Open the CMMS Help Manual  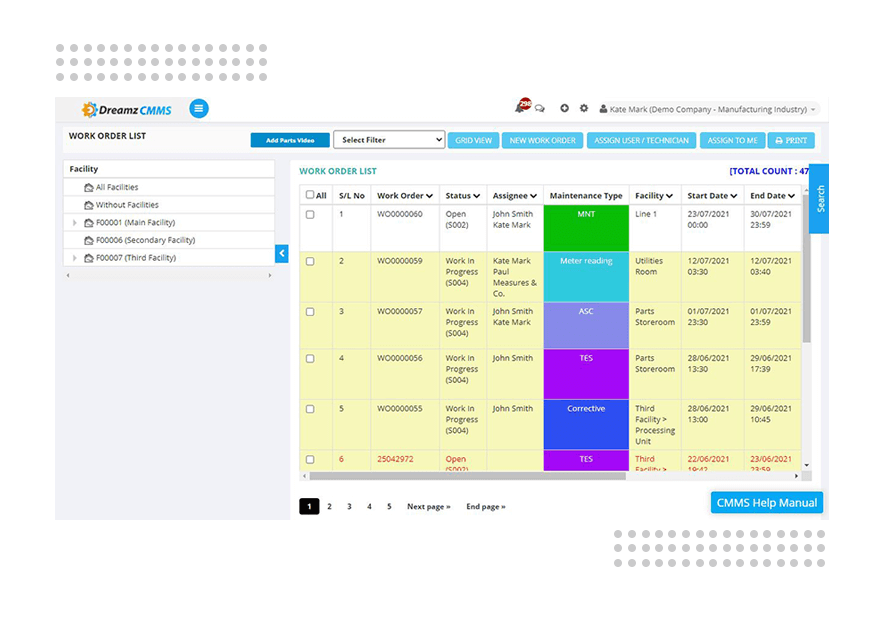(766, 502)
